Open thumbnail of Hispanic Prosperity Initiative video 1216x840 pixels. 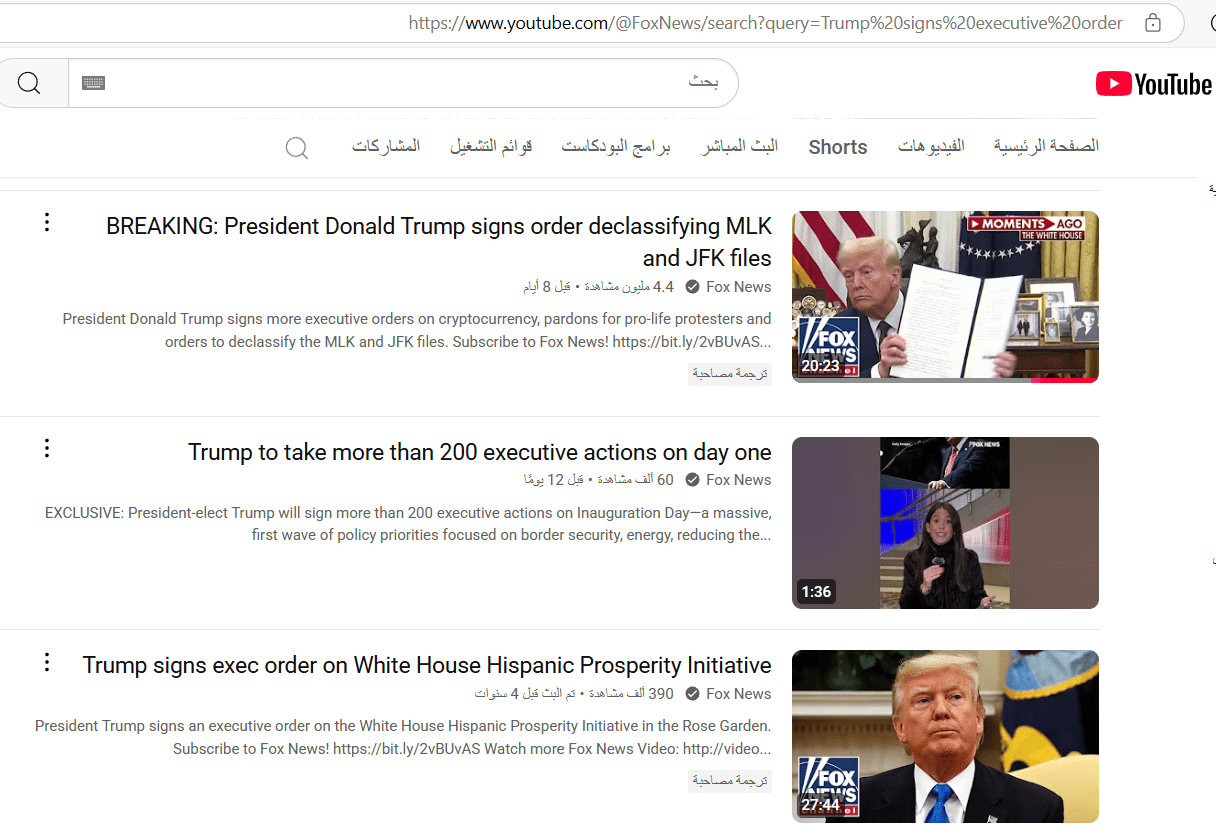[945, 736]
